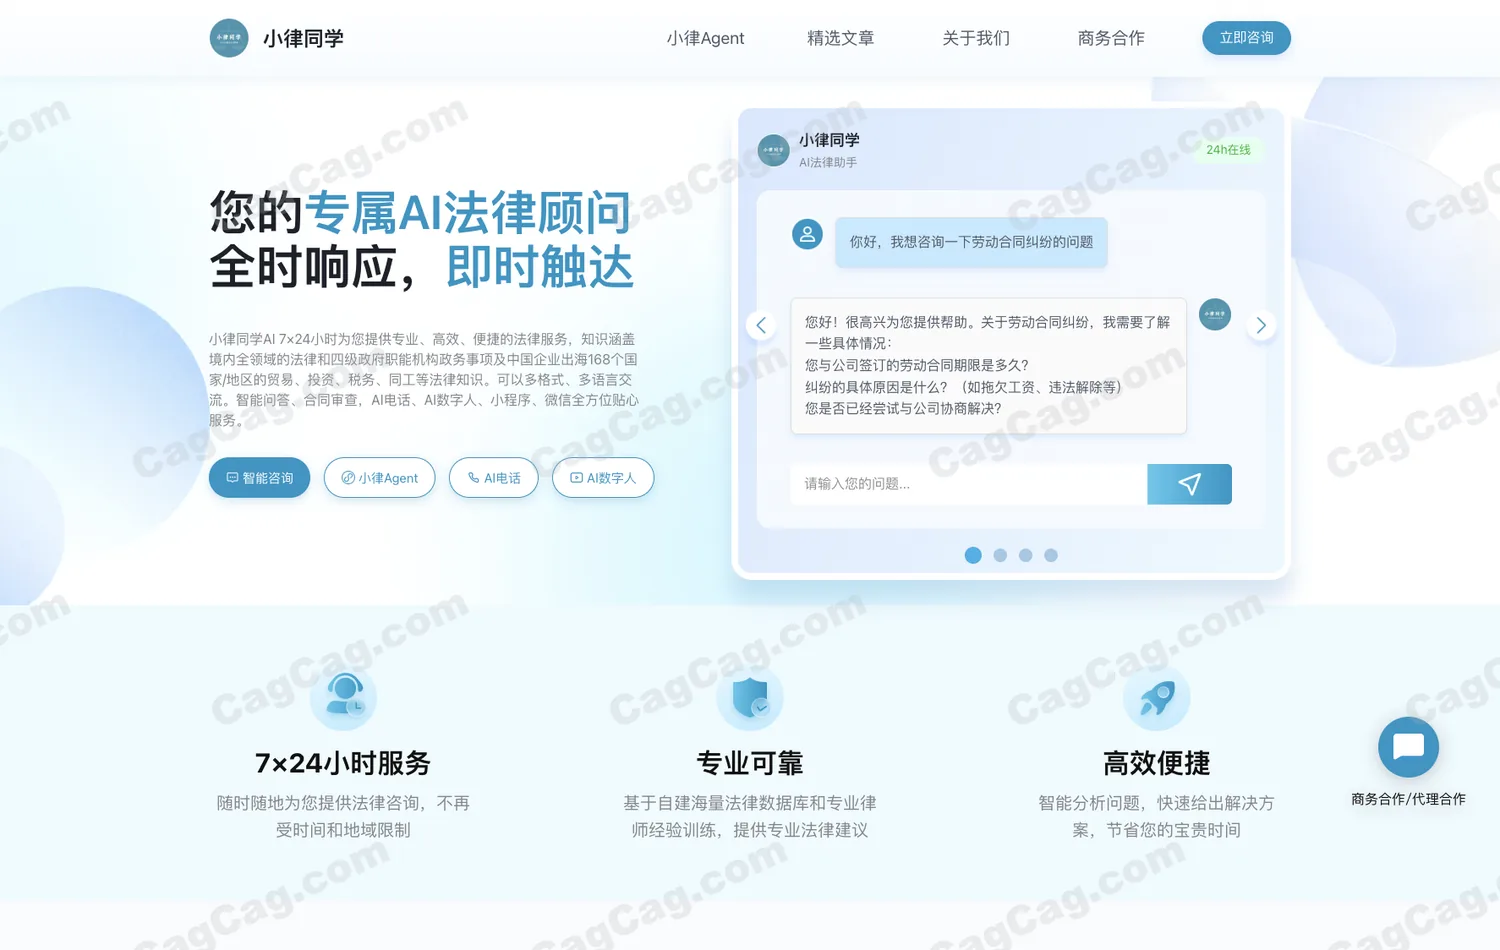Choose the AI电话 button
This screenshot has height=950, width=1500.
click(x=494, y=478)
